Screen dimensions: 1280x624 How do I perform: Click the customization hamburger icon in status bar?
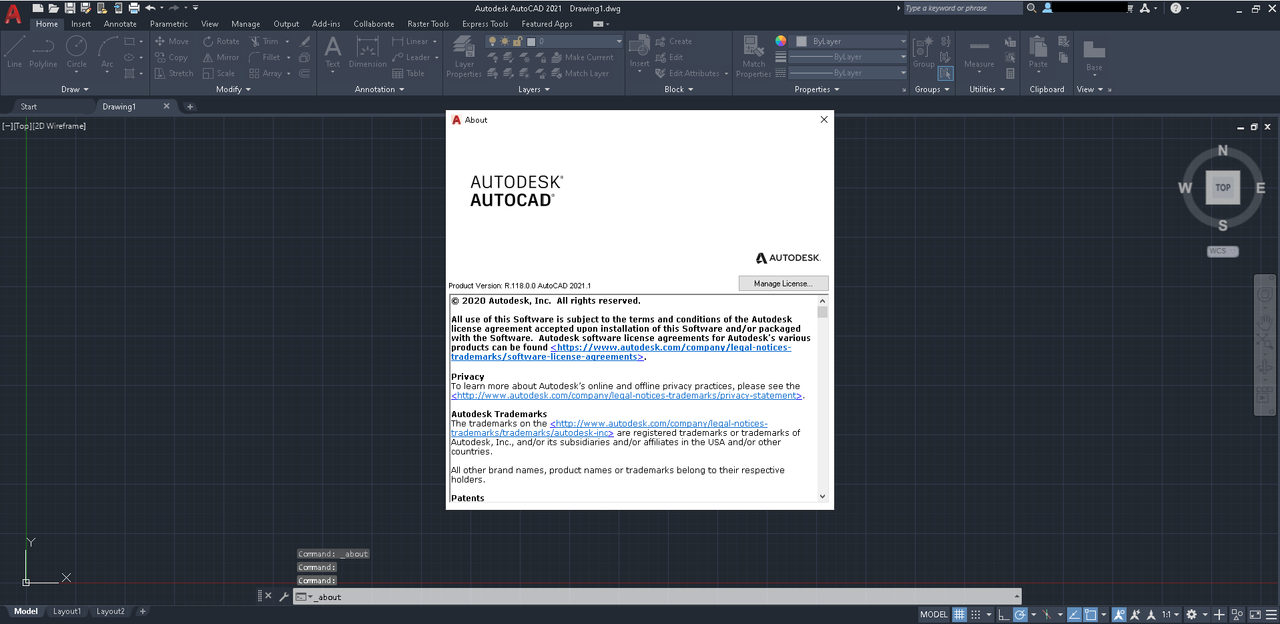pyautogui.click(x=1271, y=614)
